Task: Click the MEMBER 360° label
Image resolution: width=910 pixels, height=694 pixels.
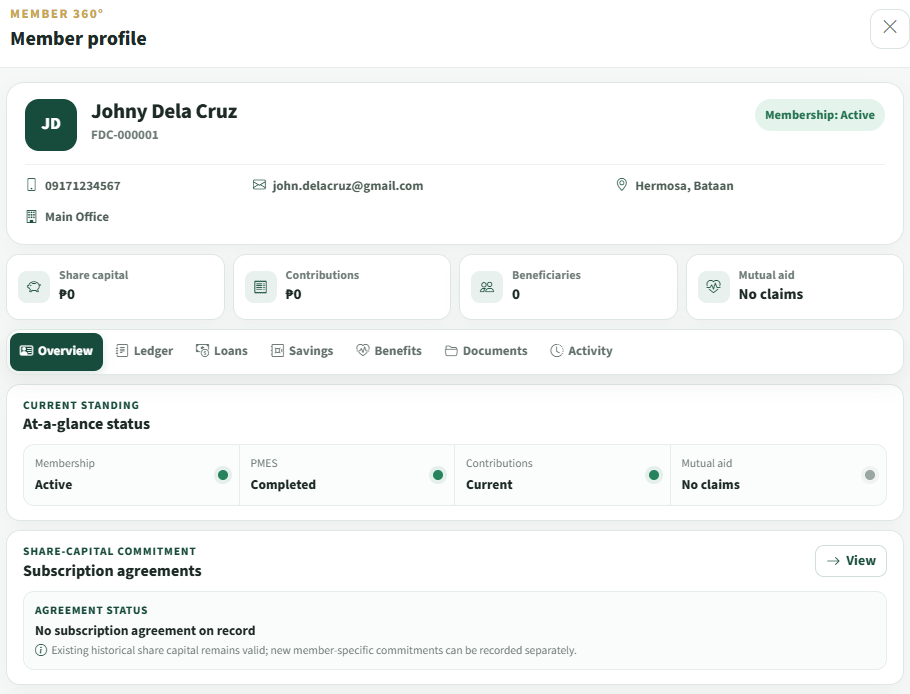Action: pyautogui.click(x=57, y=13)
